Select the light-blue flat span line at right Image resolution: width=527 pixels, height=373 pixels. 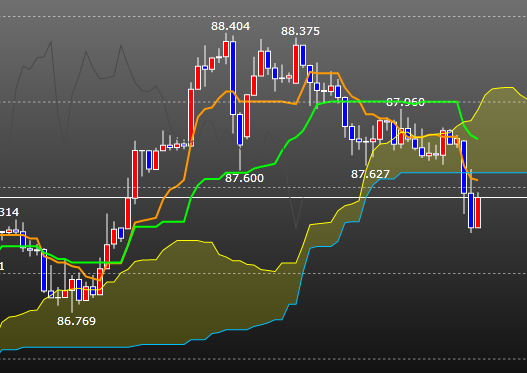click(464, 172)
